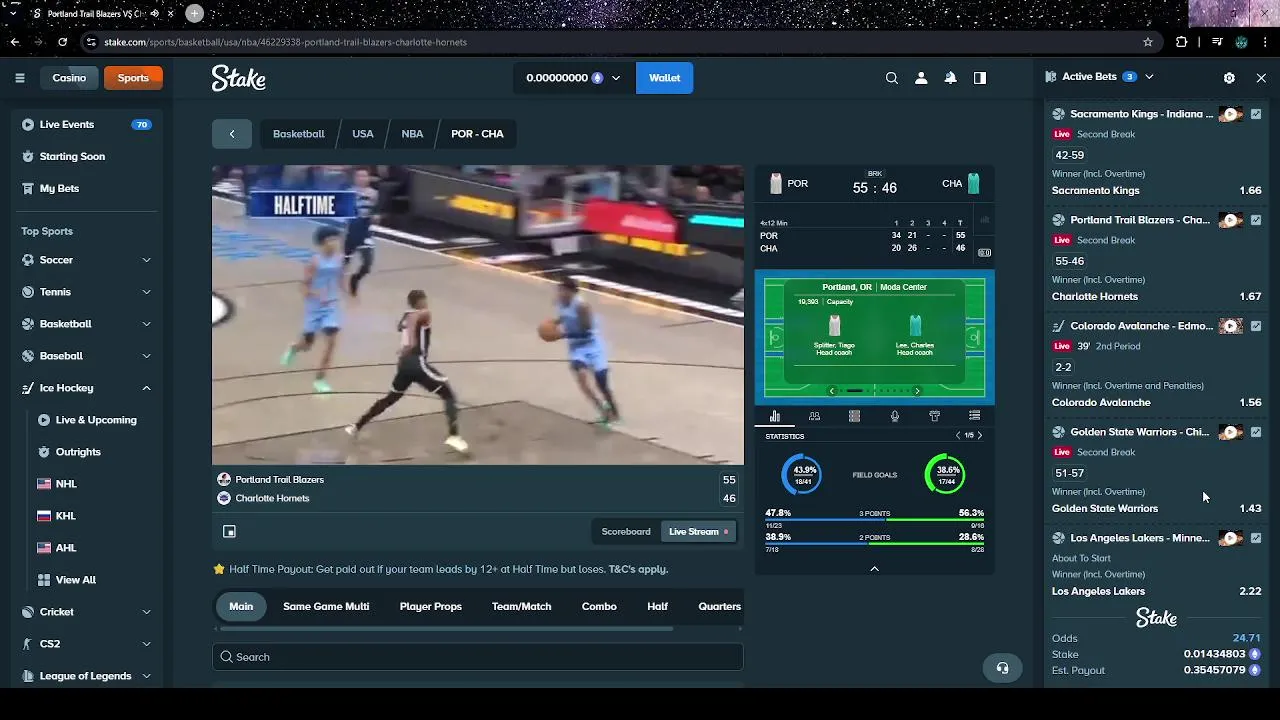Open the search magnifier in the header

pos(892,78)
